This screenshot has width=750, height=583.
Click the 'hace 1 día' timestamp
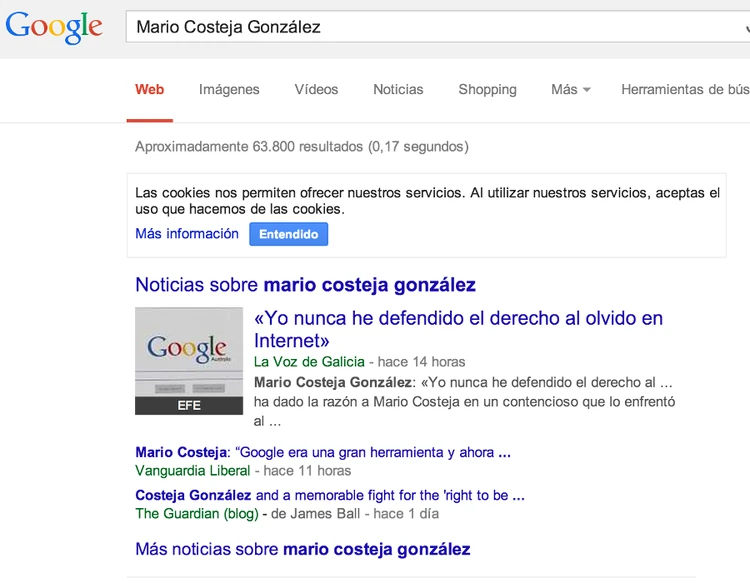(x=406, y=514)
